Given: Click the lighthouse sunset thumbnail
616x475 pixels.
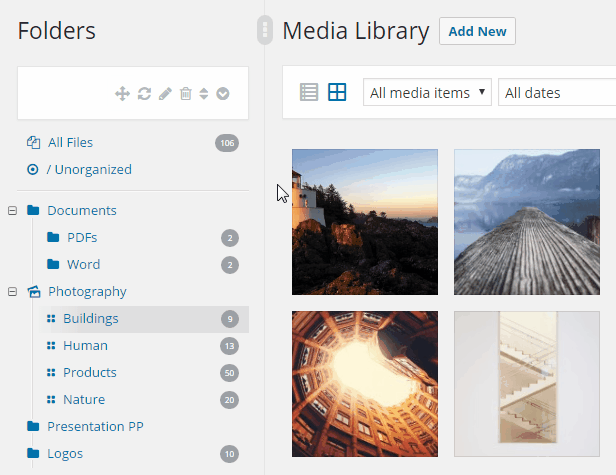Looking at the screenshot, I should click(364, 221).
